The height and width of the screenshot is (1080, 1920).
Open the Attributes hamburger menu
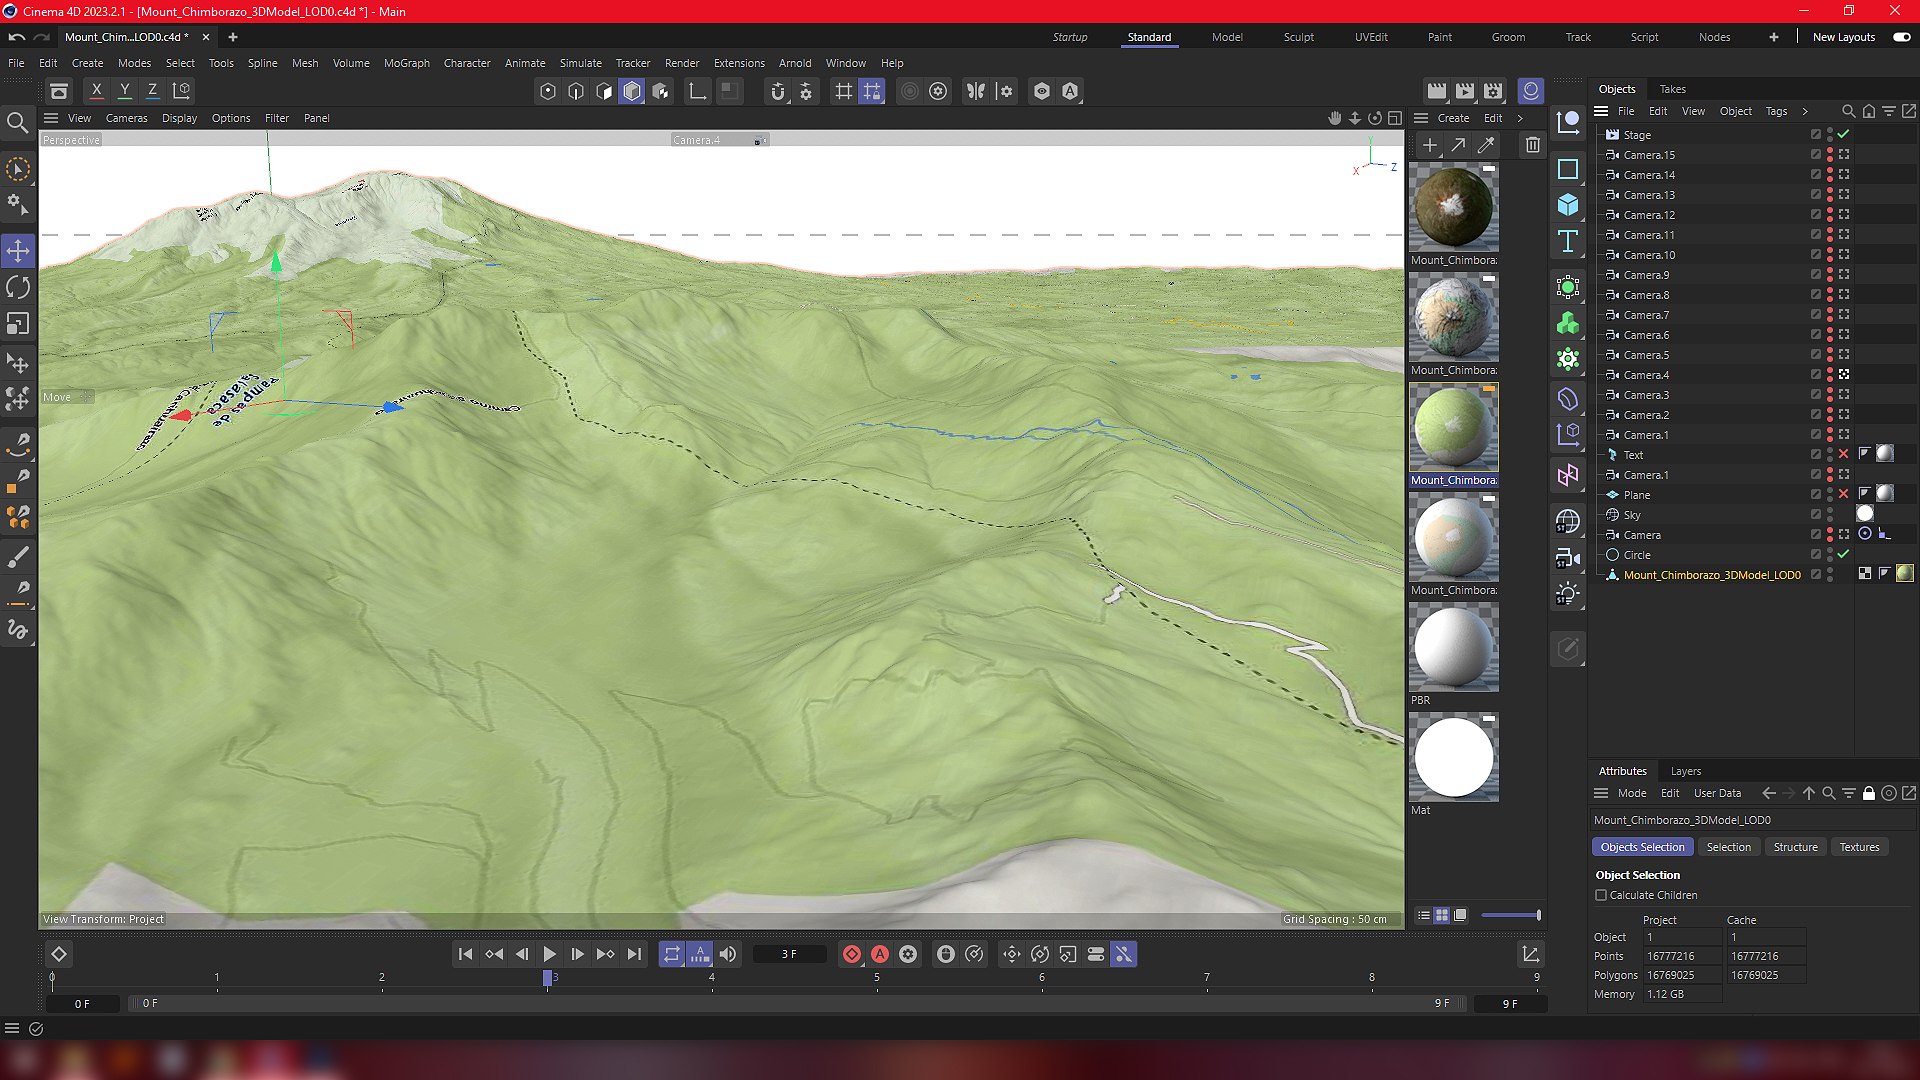coord(1601,793)
